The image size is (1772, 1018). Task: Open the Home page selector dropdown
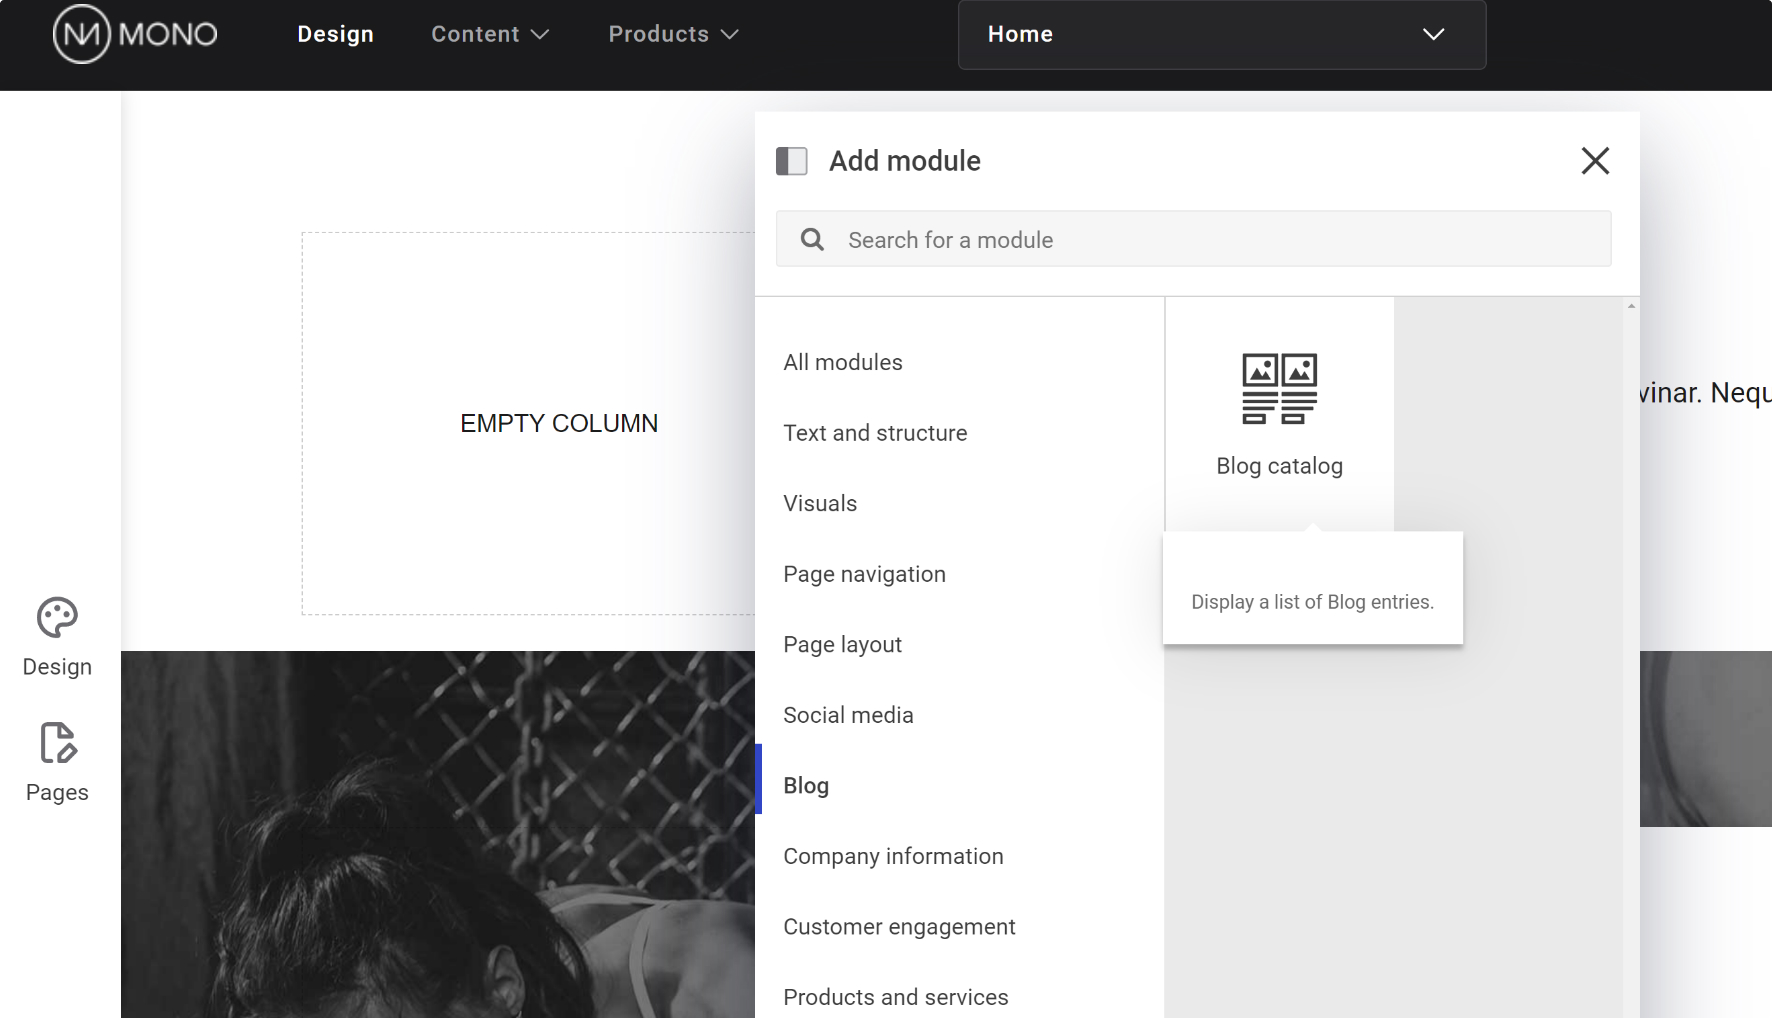(x=1222, y=35)
